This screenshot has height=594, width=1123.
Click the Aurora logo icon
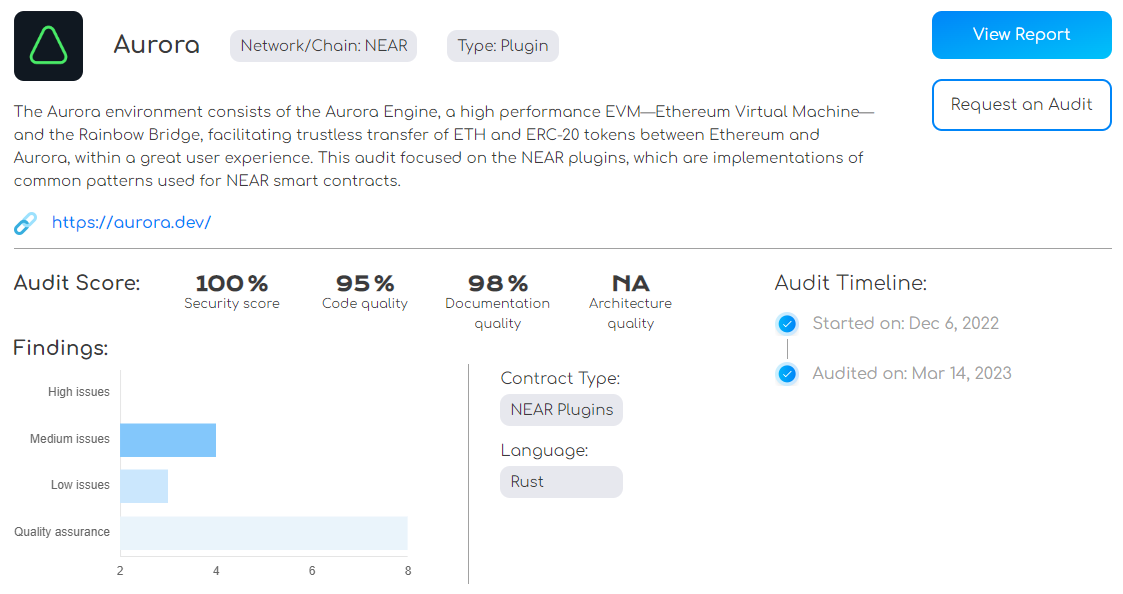point(48,46)
